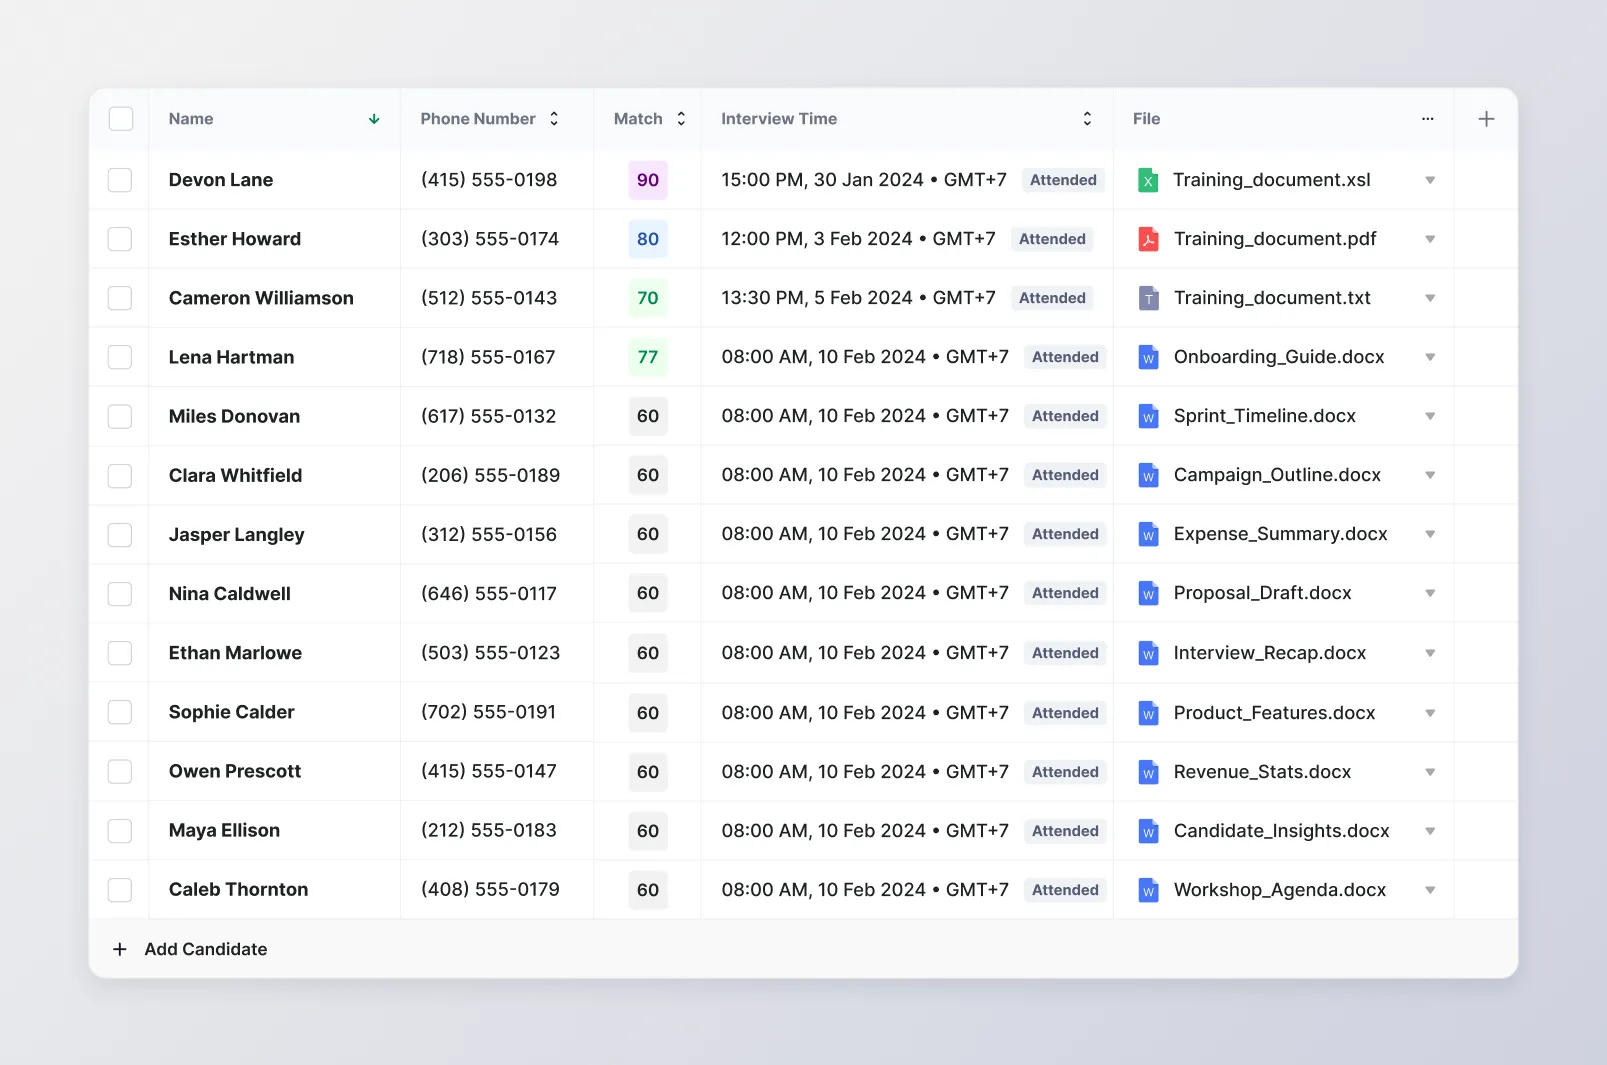Screen dimensions: 1607x1065
Task: Click the Word icon beside Interview_Recap.docx
Action: point(1148,654)
